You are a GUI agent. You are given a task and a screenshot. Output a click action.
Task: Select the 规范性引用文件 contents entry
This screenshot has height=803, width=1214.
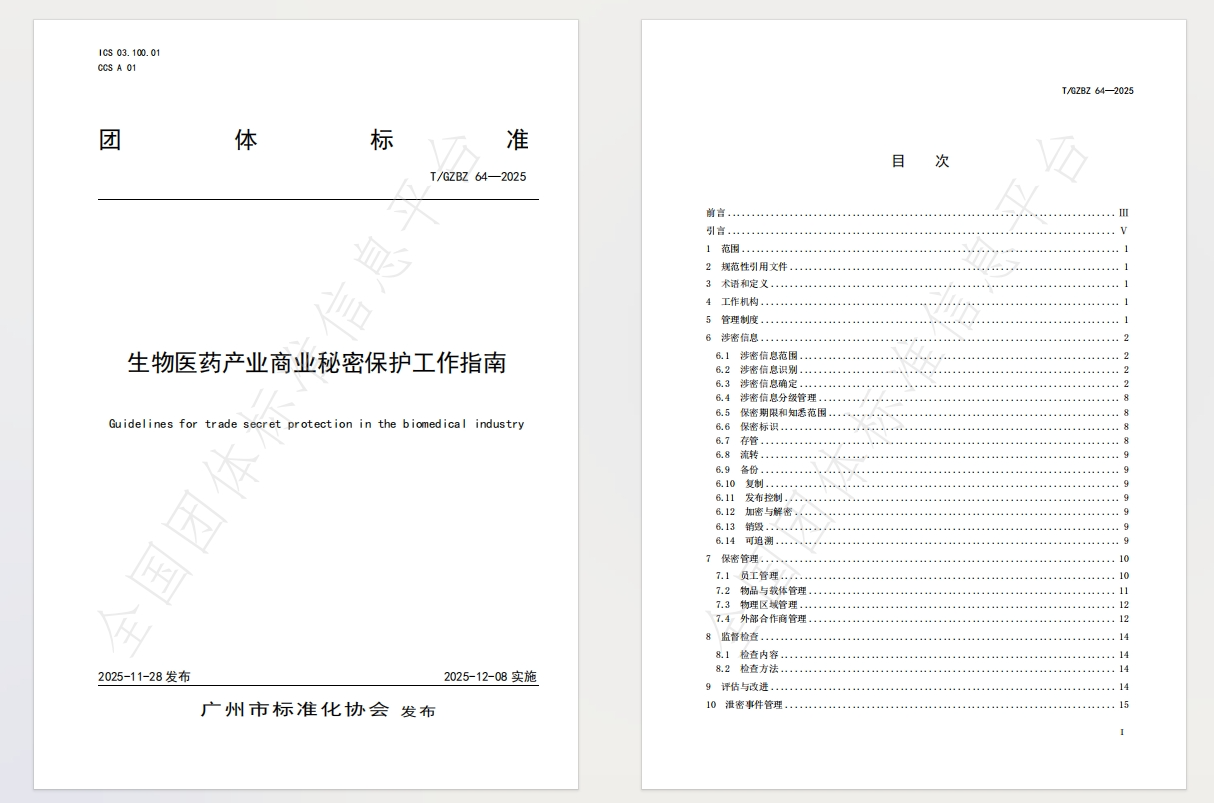(754, 267)
